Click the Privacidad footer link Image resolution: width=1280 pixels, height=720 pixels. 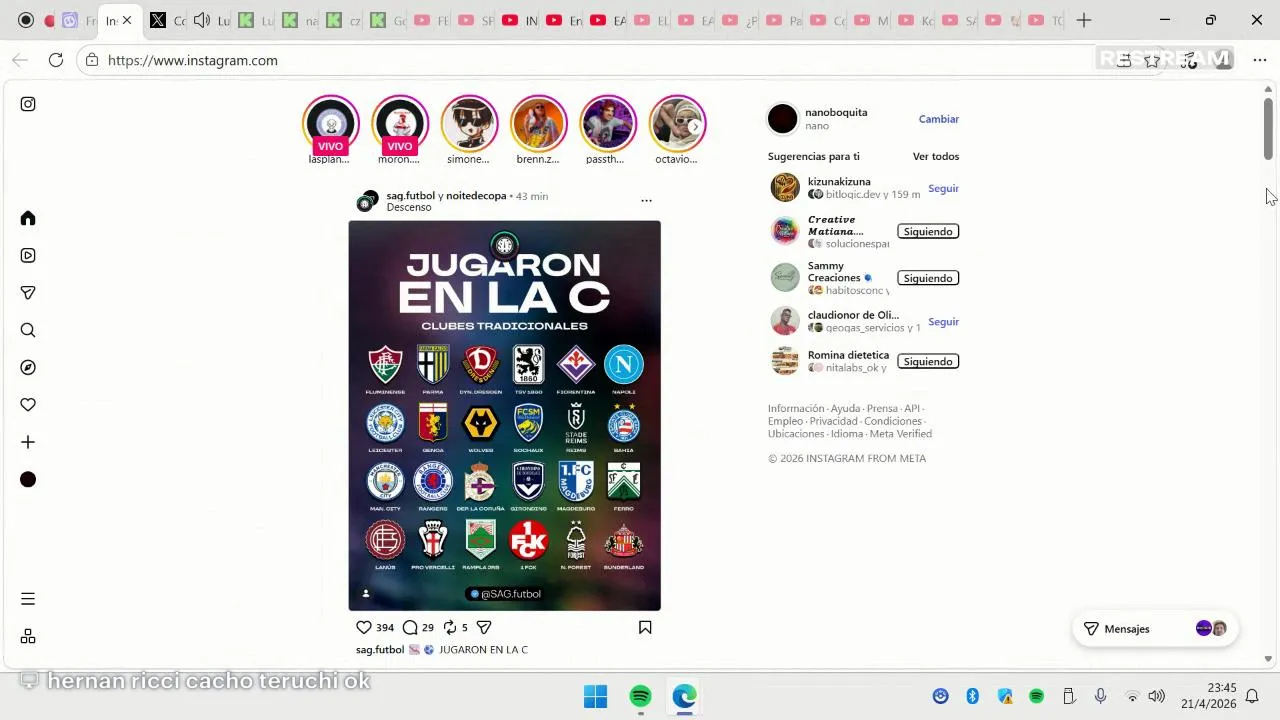pyautogui.click(x=834, y=421)
